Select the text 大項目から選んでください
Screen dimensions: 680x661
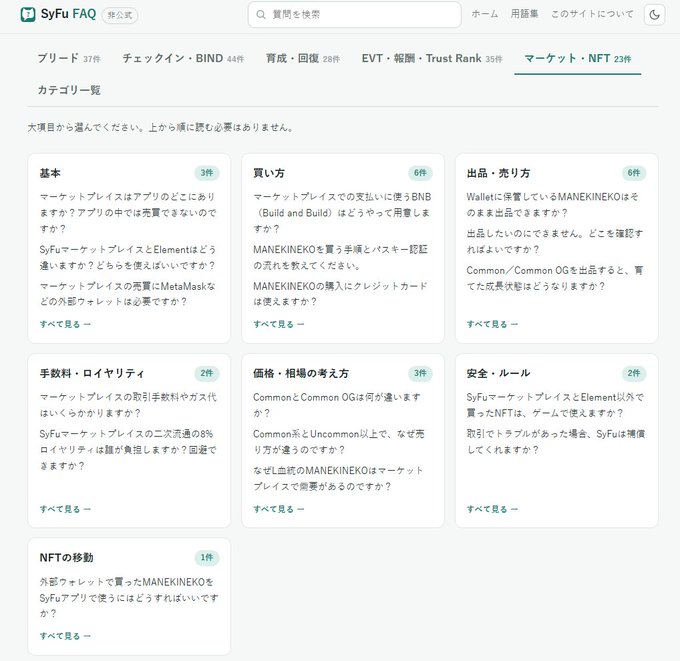pos(85,128)
